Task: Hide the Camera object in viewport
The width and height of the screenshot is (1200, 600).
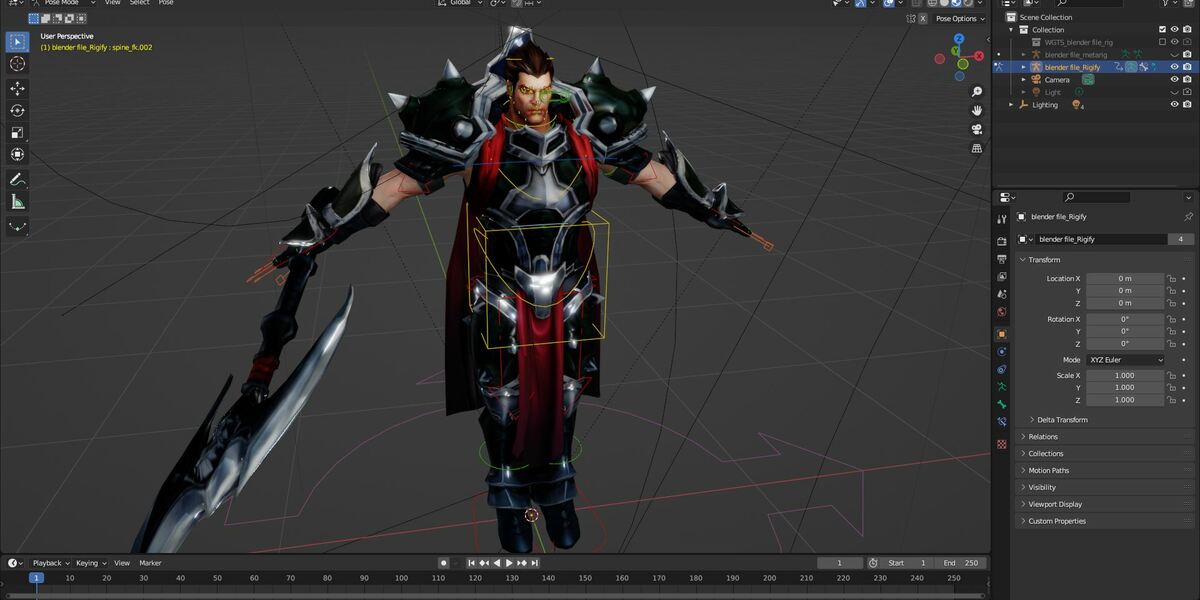Action: (x=1175, y=80)
